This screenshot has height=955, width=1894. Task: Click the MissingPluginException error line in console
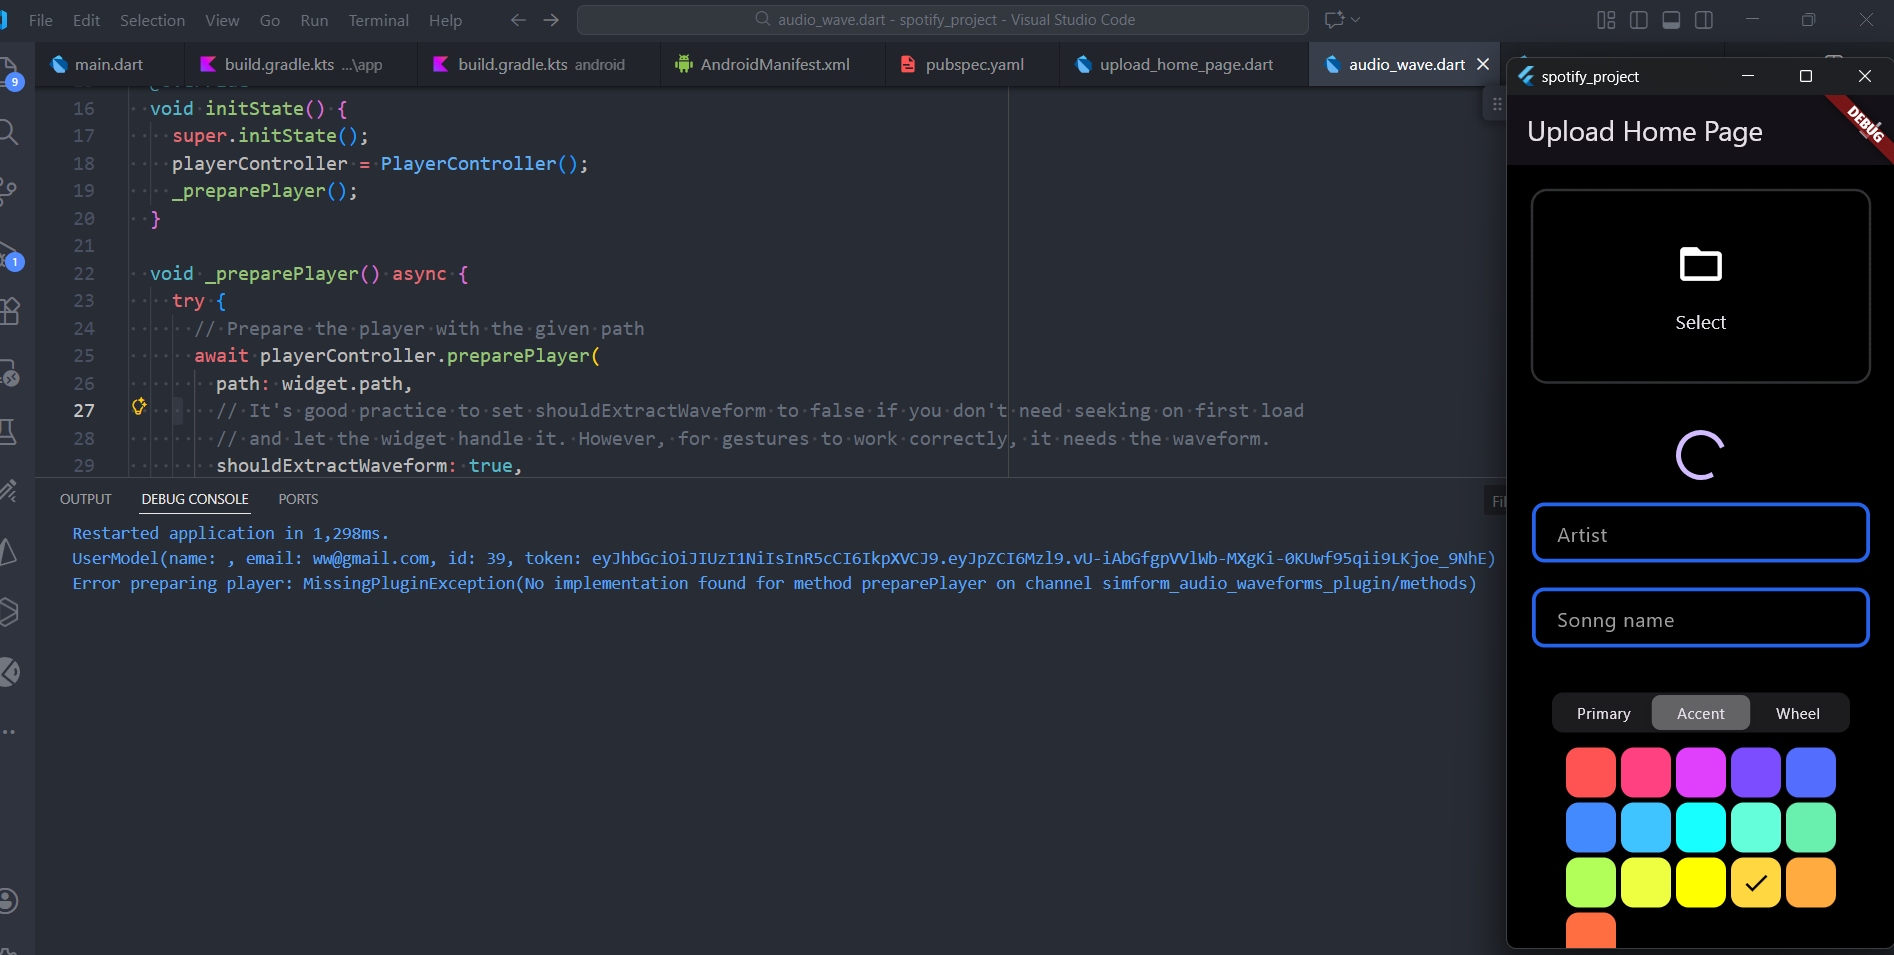coord(774,583)
